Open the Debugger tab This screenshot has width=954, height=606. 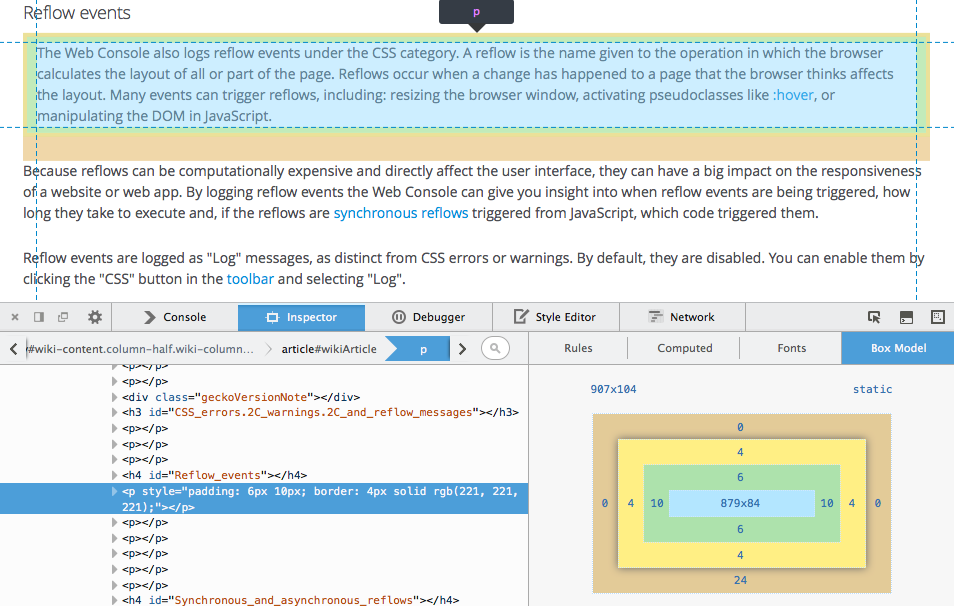(x=428, y=317)
